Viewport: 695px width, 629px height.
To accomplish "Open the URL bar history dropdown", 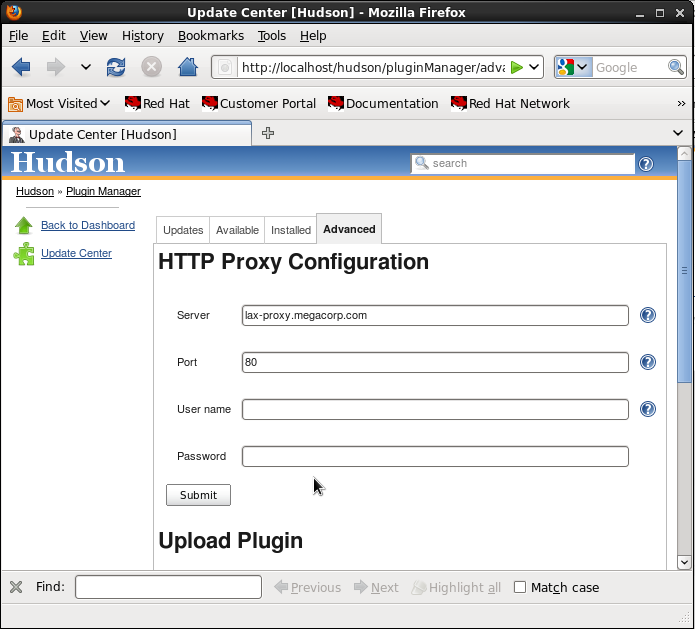I will tap(535, 67).
